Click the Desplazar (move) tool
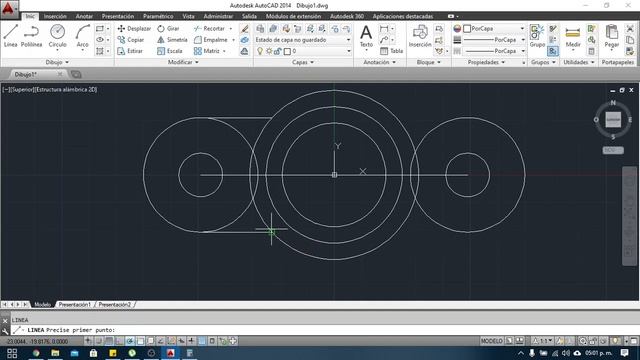Screen dimensions: 640x360 [x=134, y=29]
